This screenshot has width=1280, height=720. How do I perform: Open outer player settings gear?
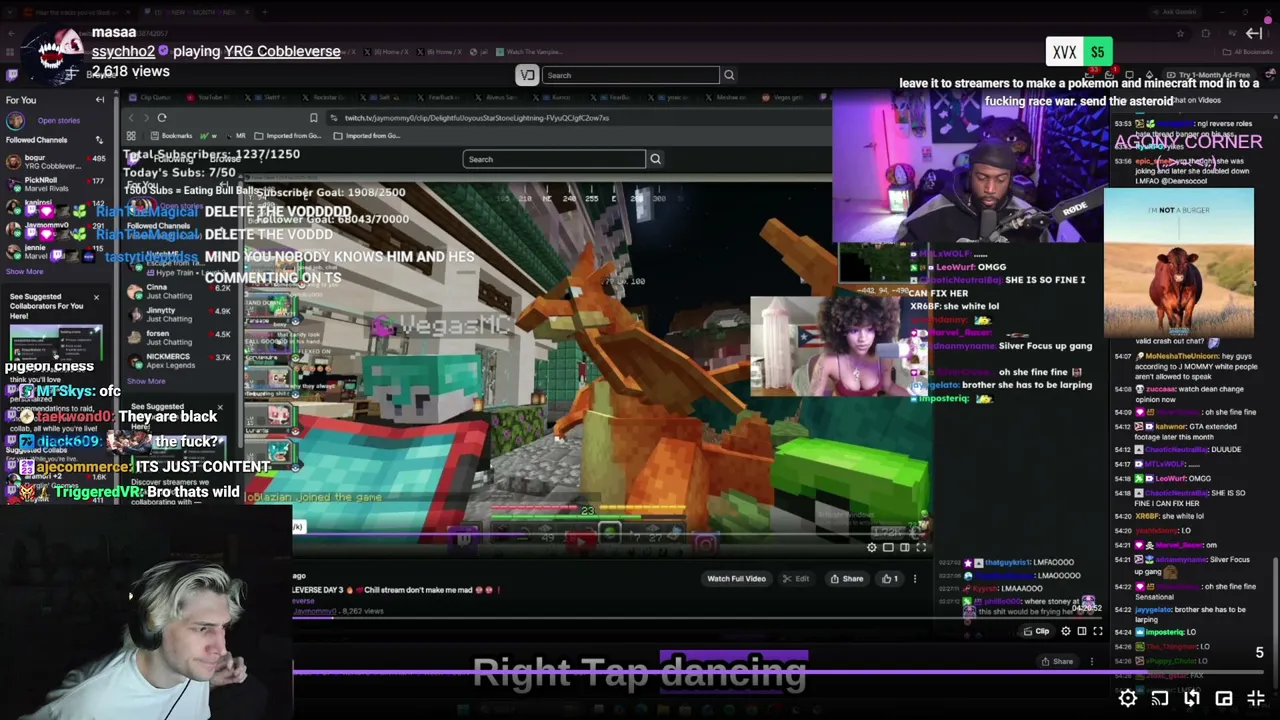point(1127,699)
